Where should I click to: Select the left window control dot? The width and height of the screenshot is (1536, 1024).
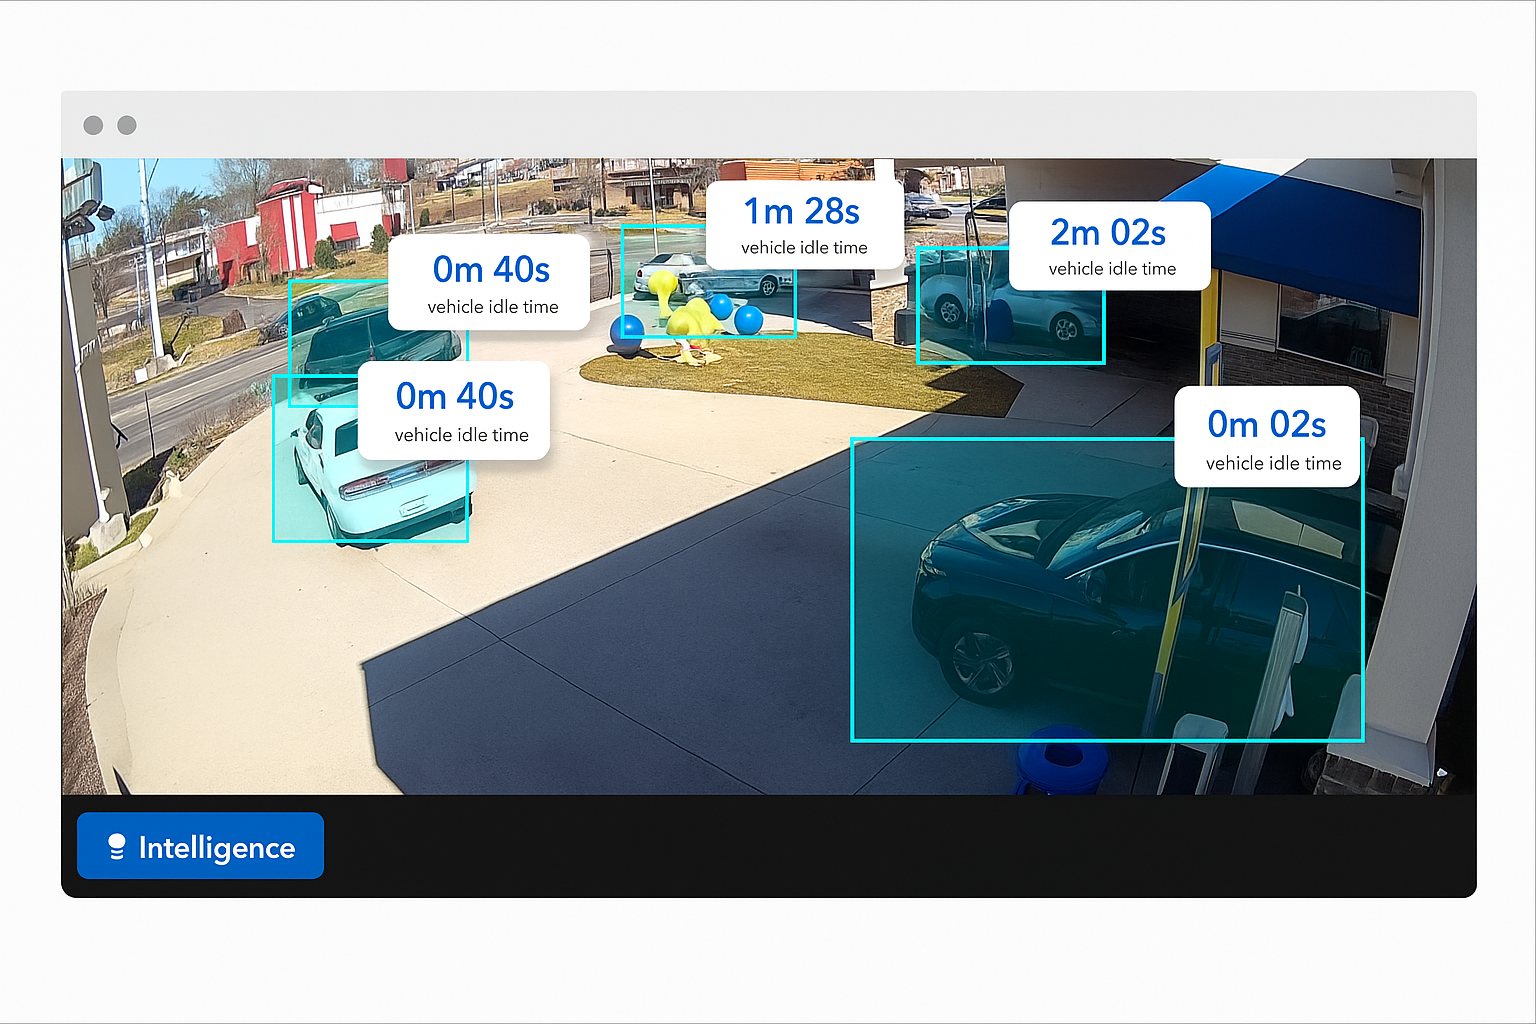tap(93, 124)
